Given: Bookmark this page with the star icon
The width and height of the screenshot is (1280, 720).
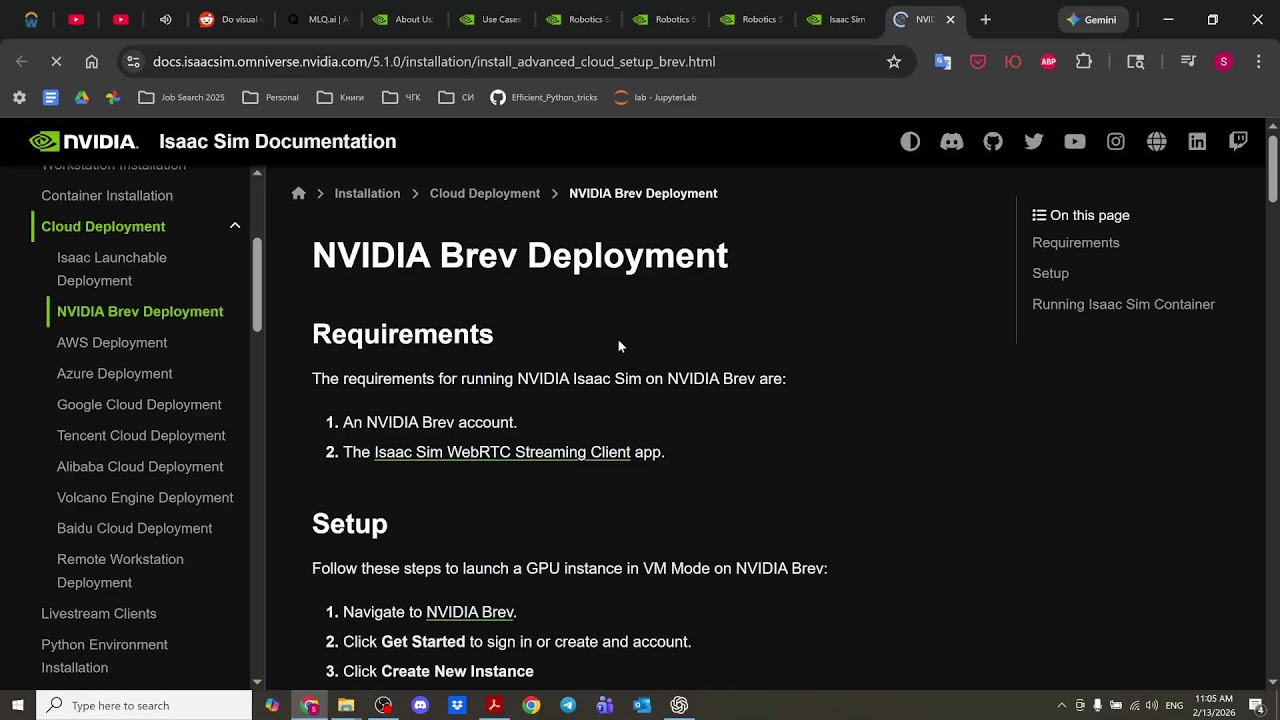Looking at the screenshot, I should tap(894, 62).
